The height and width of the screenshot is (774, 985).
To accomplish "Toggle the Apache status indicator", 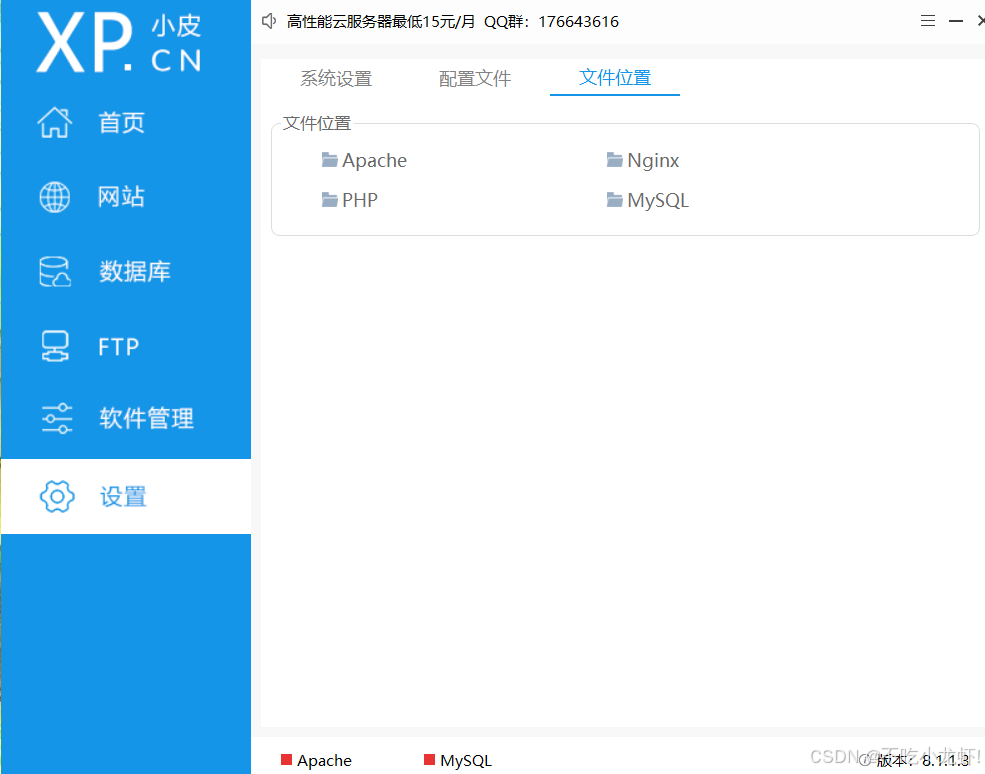I will 287,760.
